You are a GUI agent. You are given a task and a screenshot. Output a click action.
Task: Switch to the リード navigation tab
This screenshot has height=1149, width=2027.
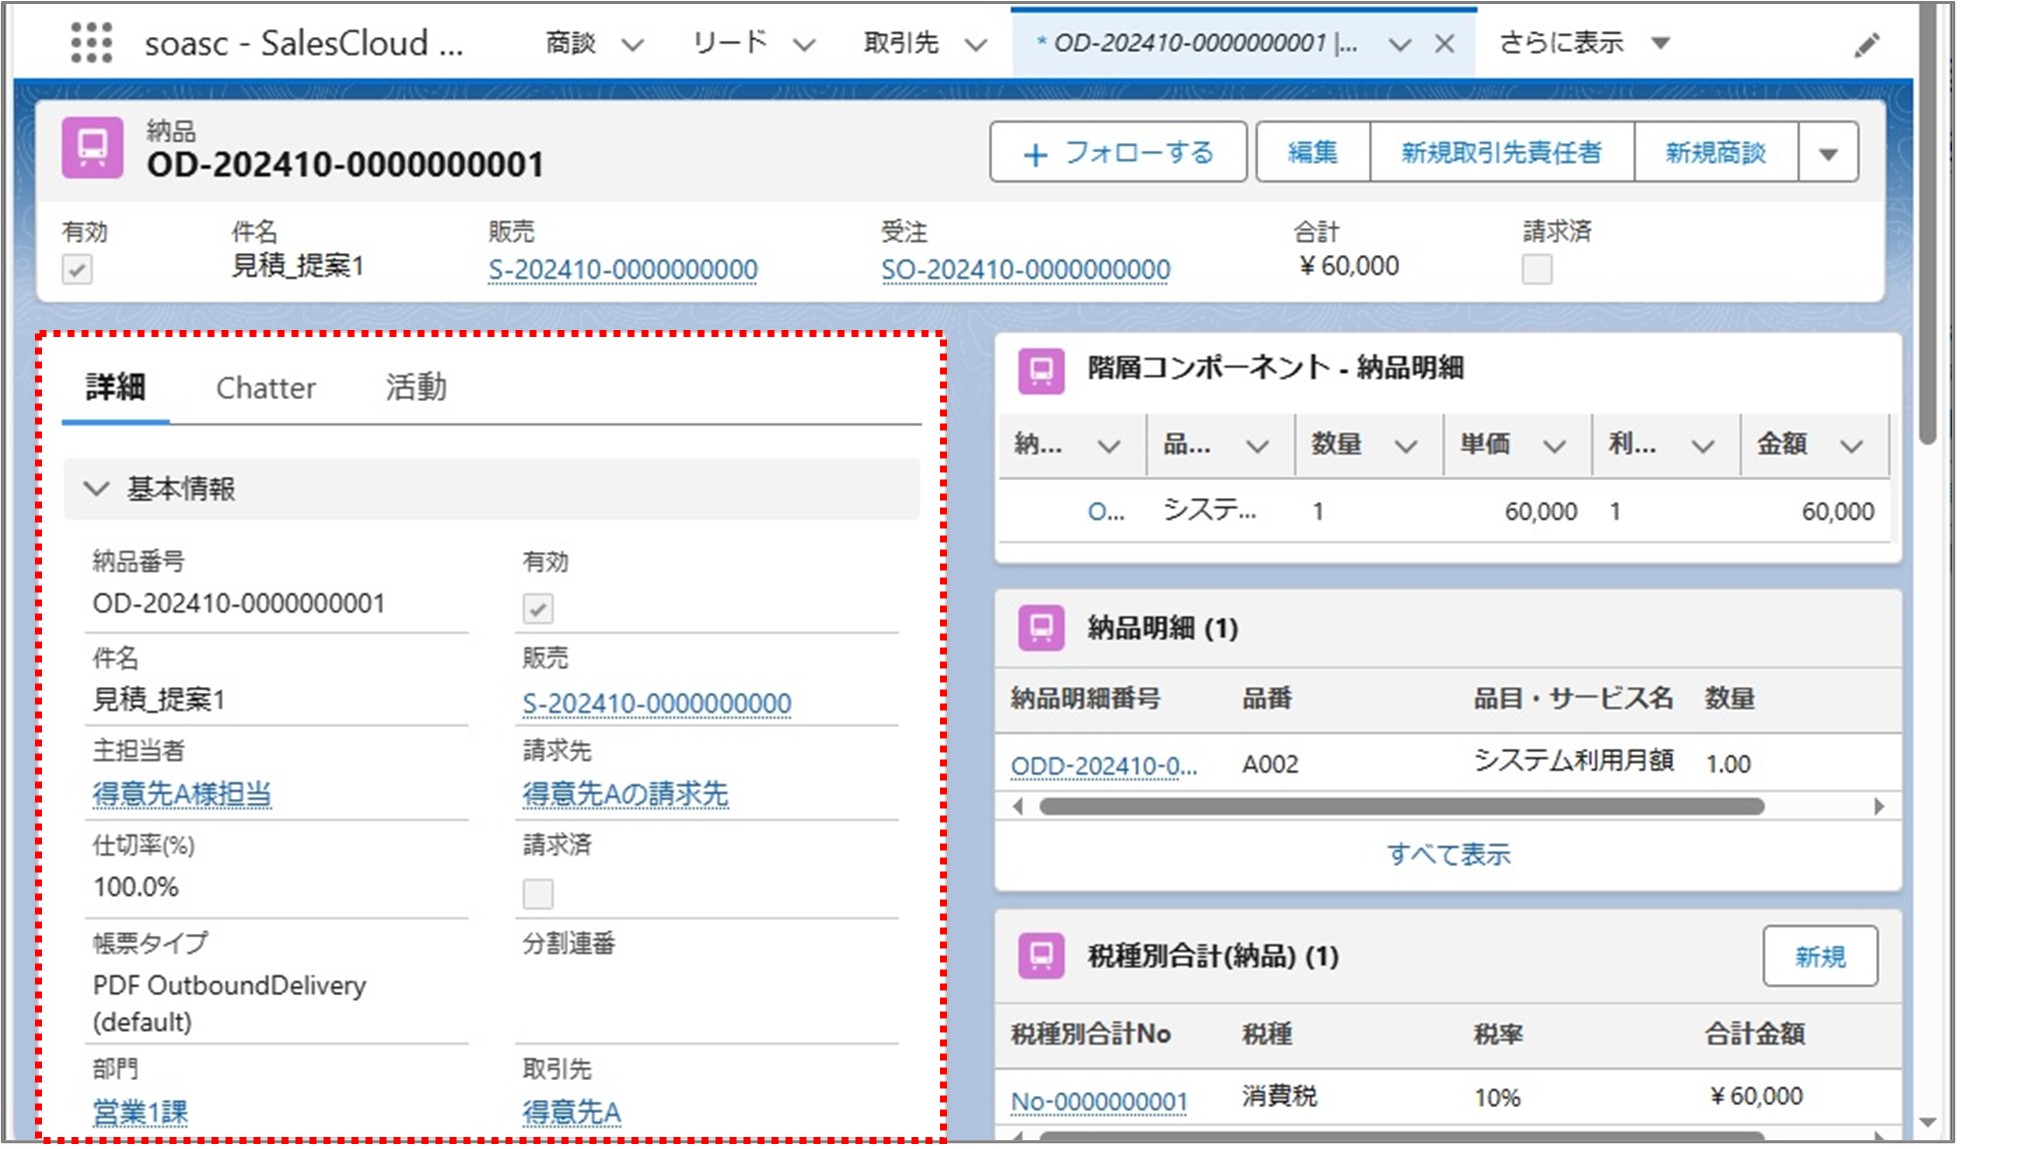730,43
